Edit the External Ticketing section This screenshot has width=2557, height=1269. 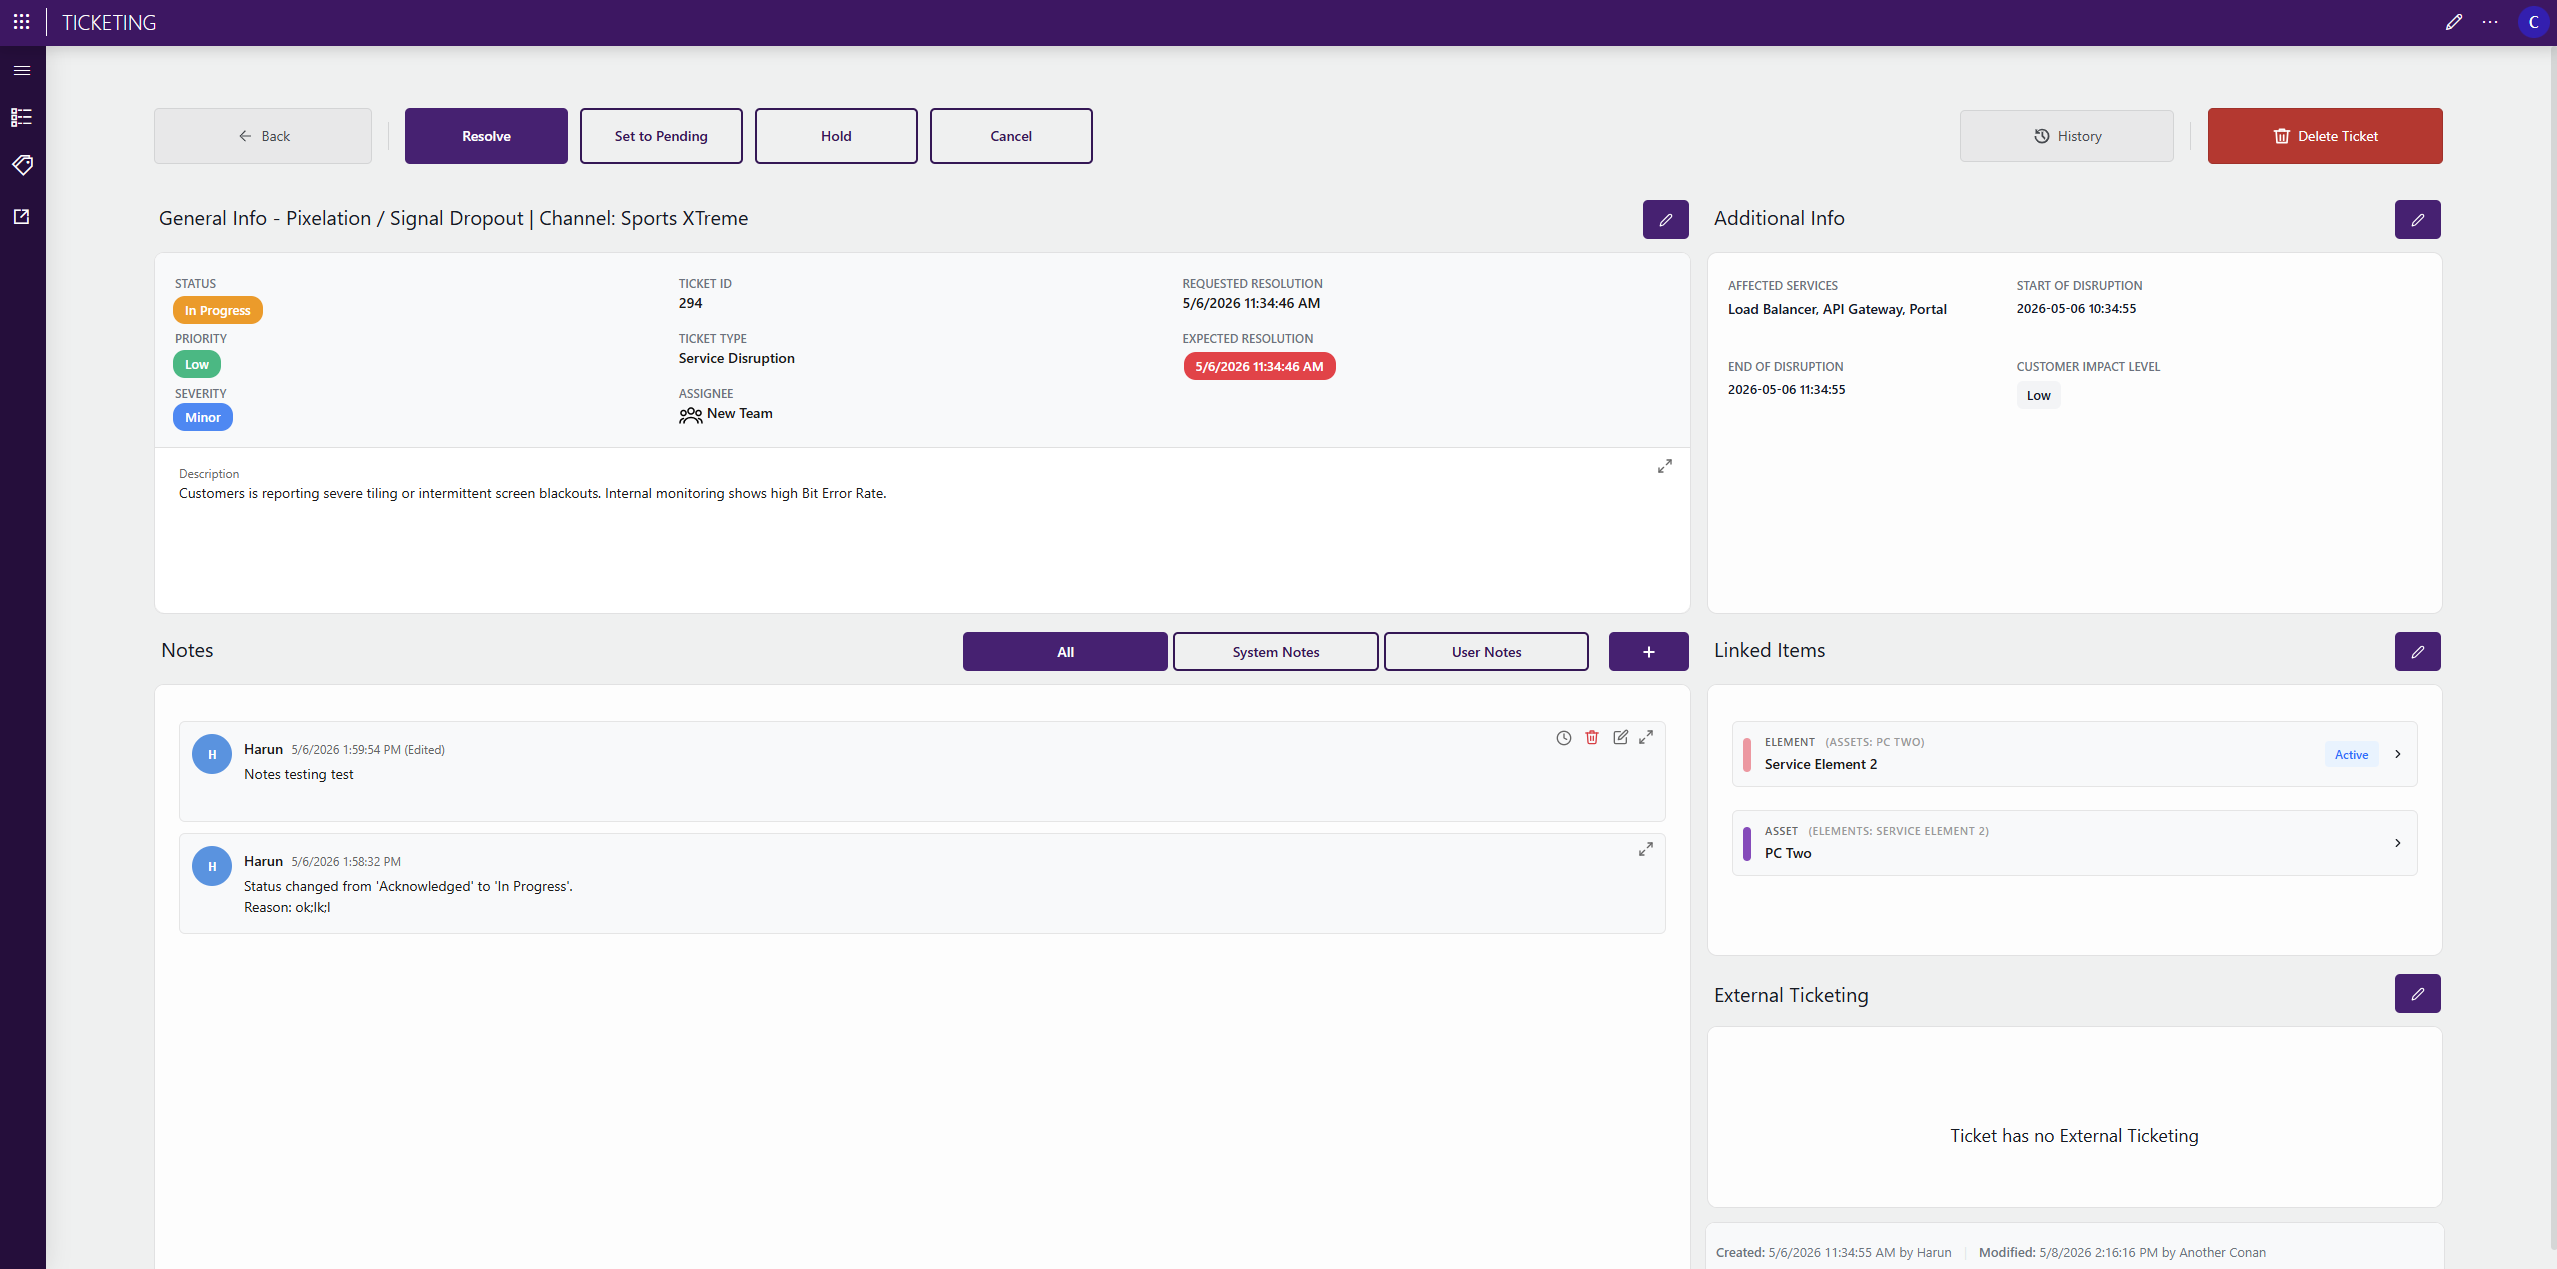pos(2417,994)
